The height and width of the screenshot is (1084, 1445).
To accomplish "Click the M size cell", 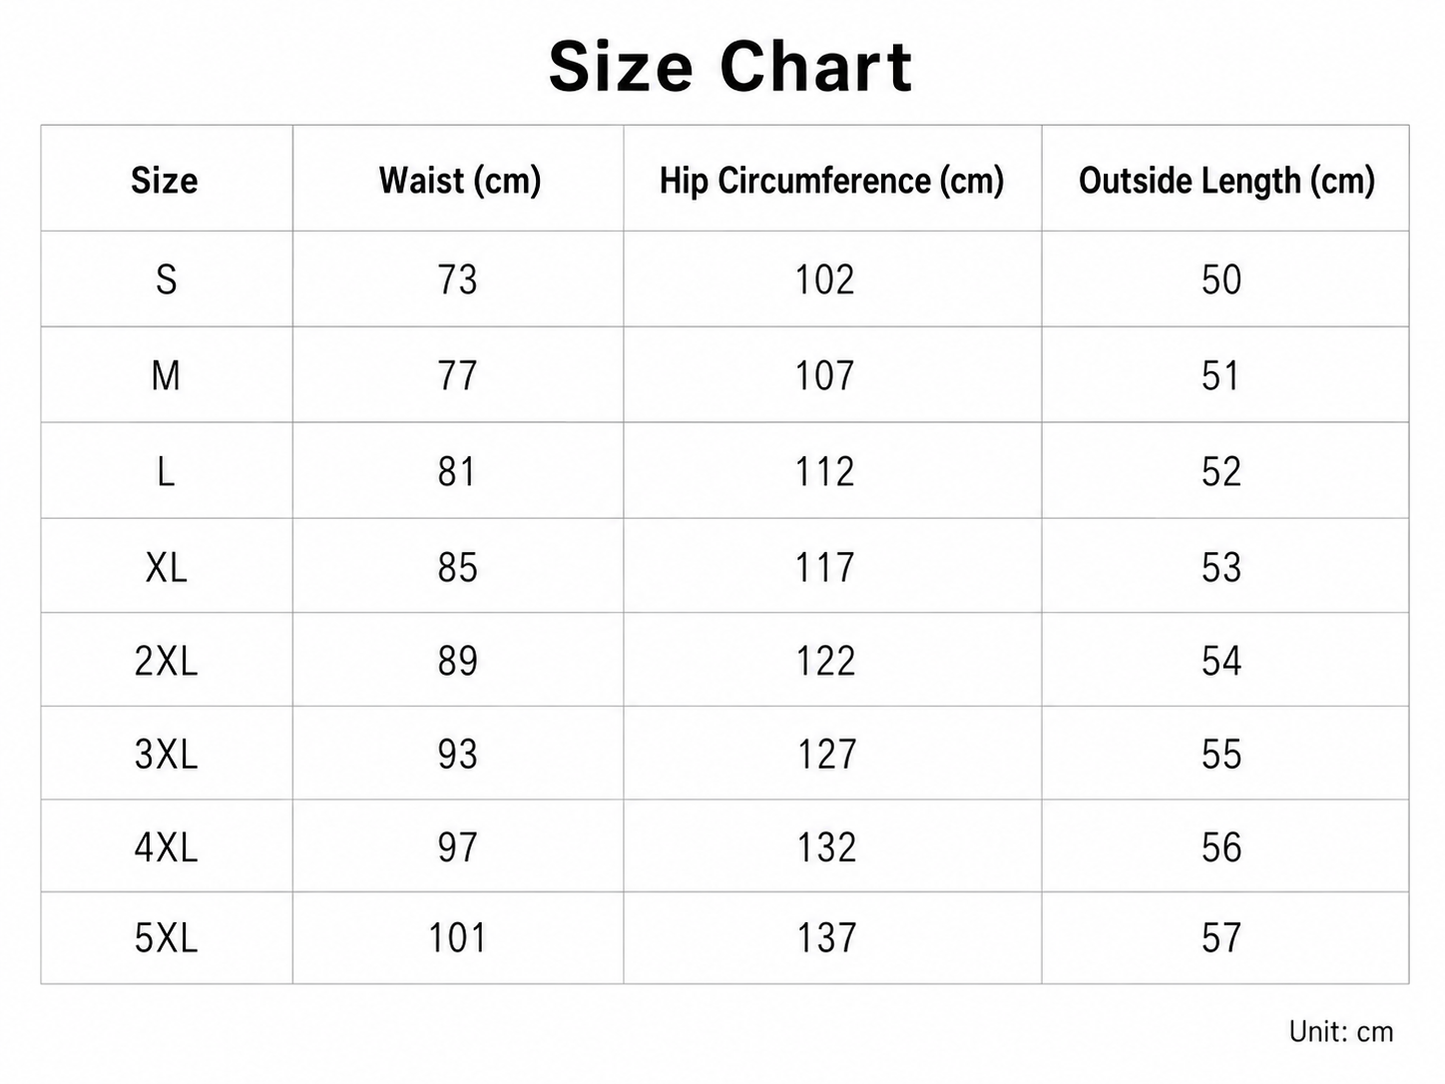I will tap(166, 376).
